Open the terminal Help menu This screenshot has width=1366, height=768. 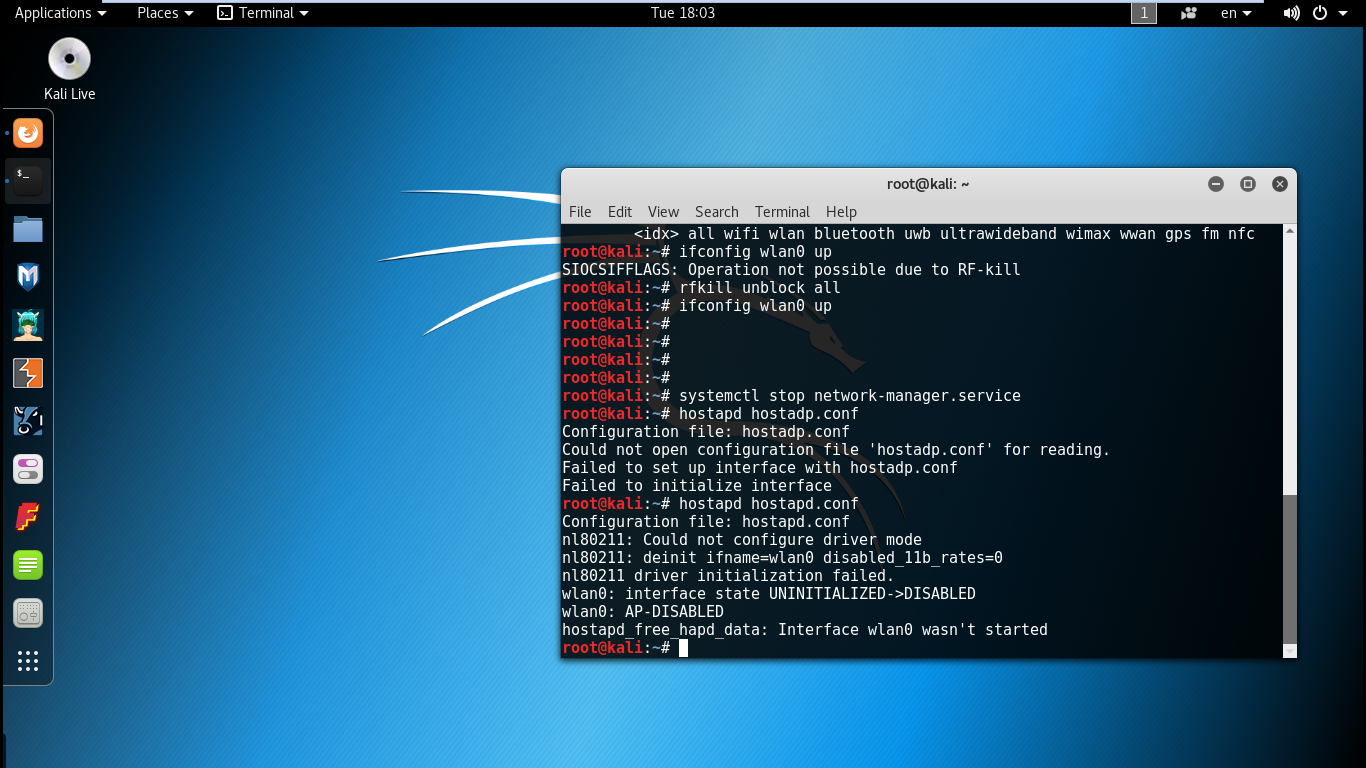coord(841,212)
